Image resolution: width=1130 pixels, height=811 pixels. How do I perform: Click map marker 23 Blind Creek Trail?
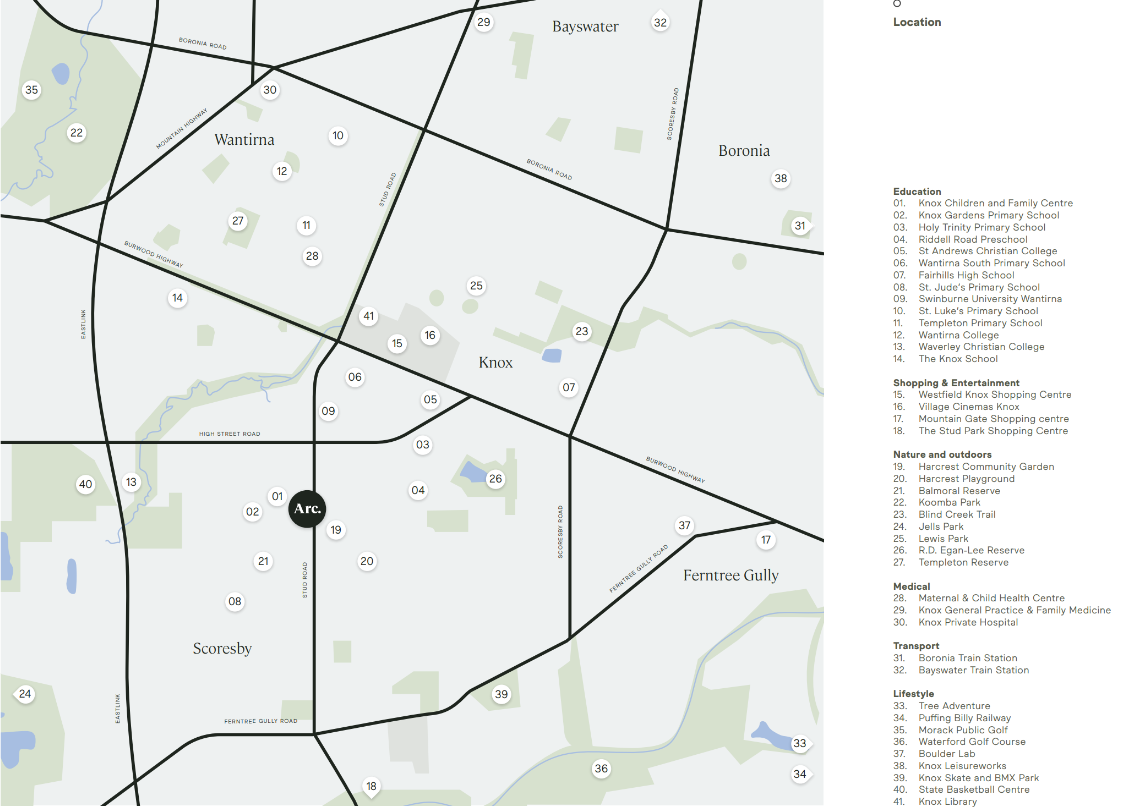[x=582, y=332]
